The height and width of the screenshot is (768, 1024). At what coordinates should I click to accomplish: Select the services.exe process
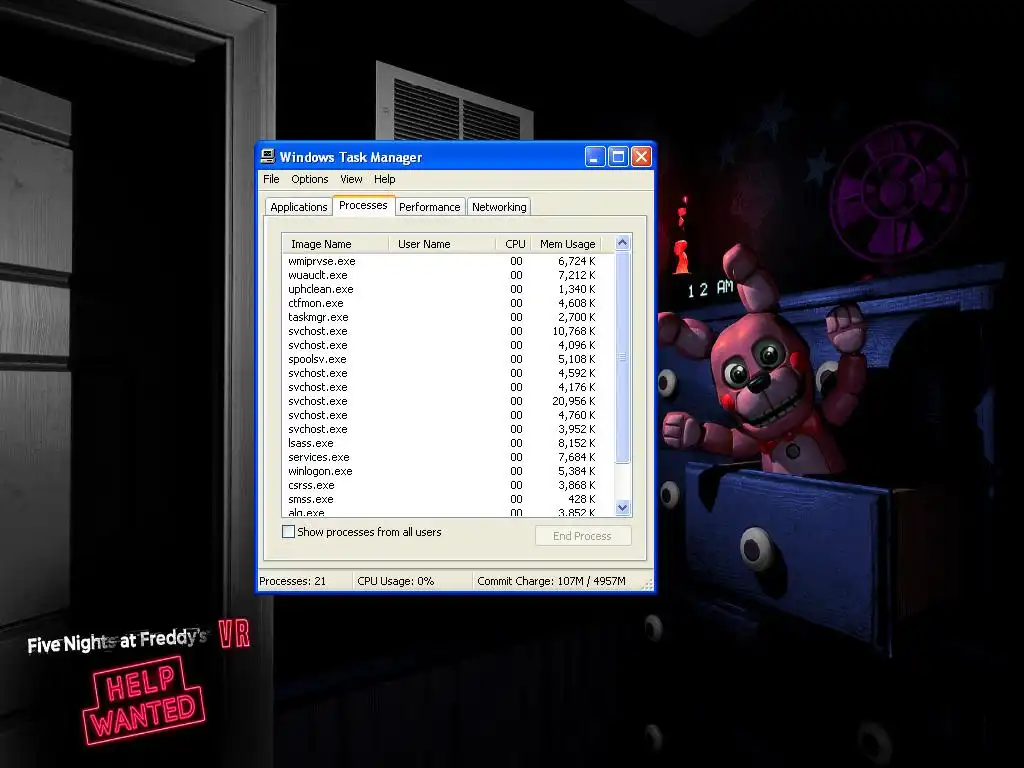(448, 457)
